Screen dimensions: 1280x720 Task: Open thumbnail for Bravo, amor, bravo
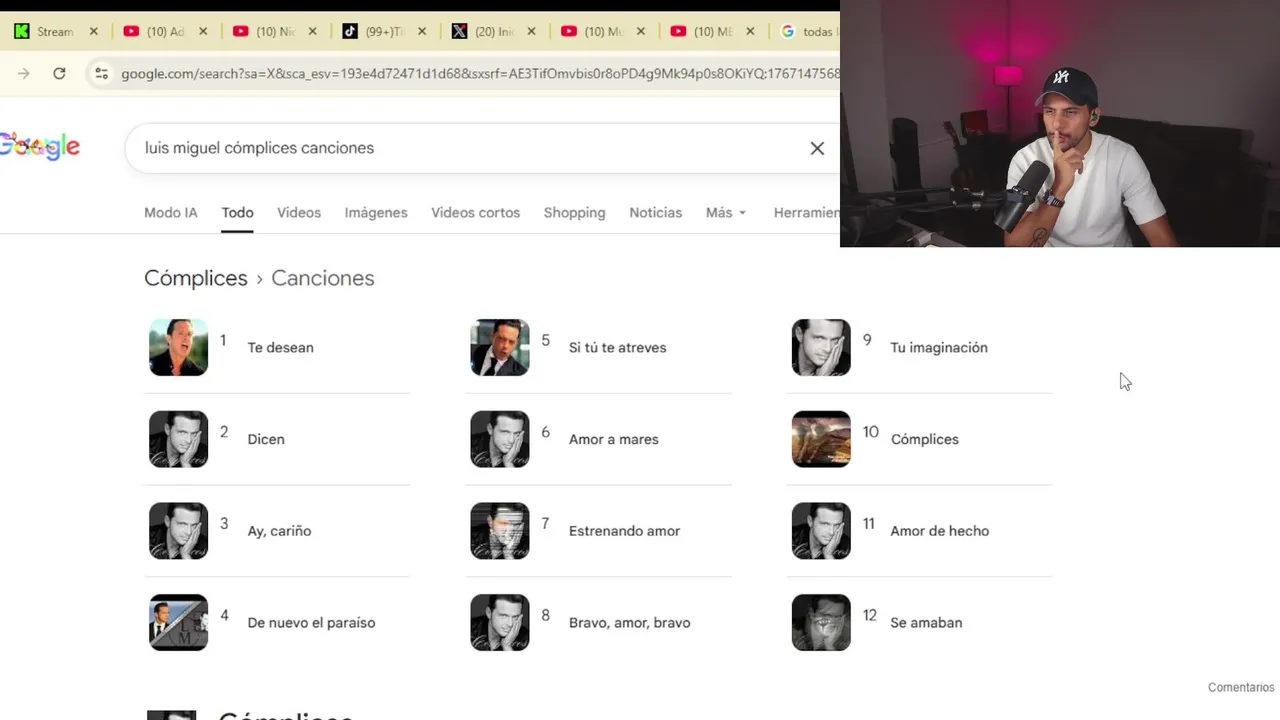tap(500, 622)
